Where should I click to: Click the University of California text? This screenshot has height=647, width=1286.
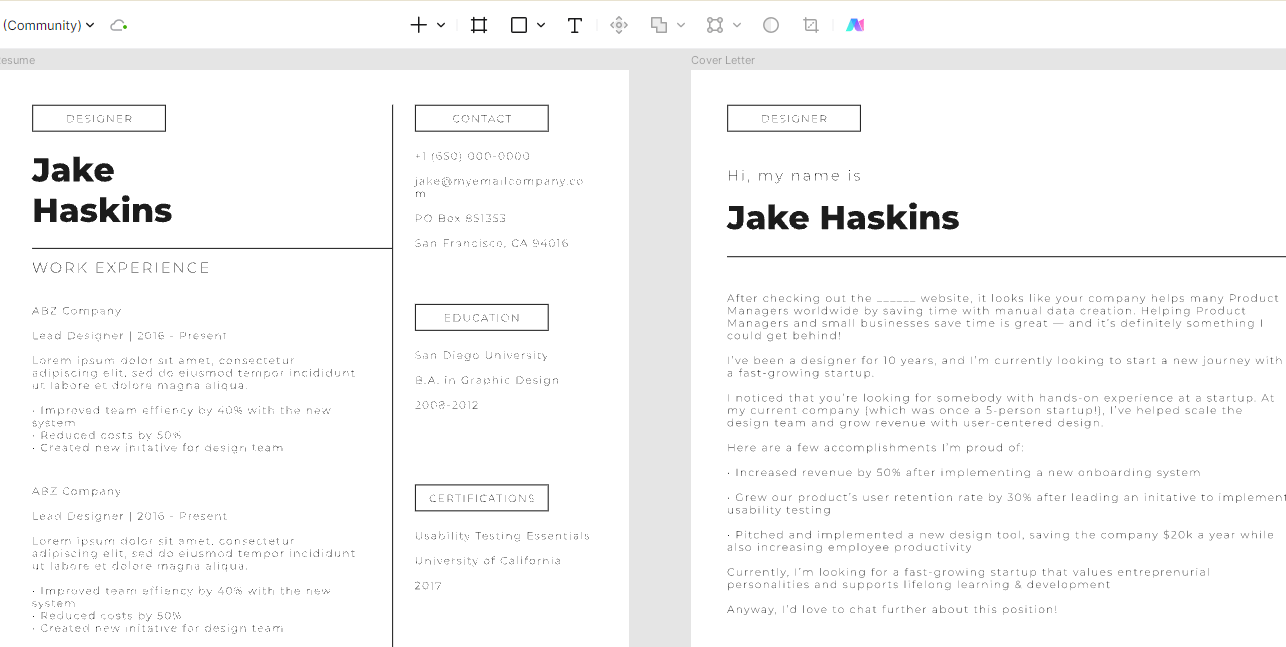pos(488,561)
